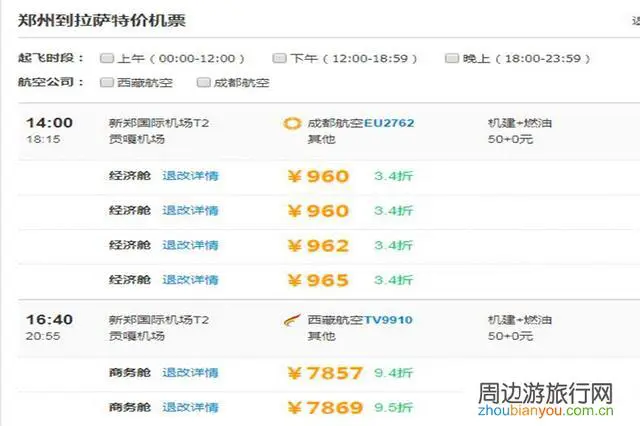Check the 上午 (00:00-12:00) time filter
The width and height of the screenshot is (640, 426).
(x=107, y=58)
